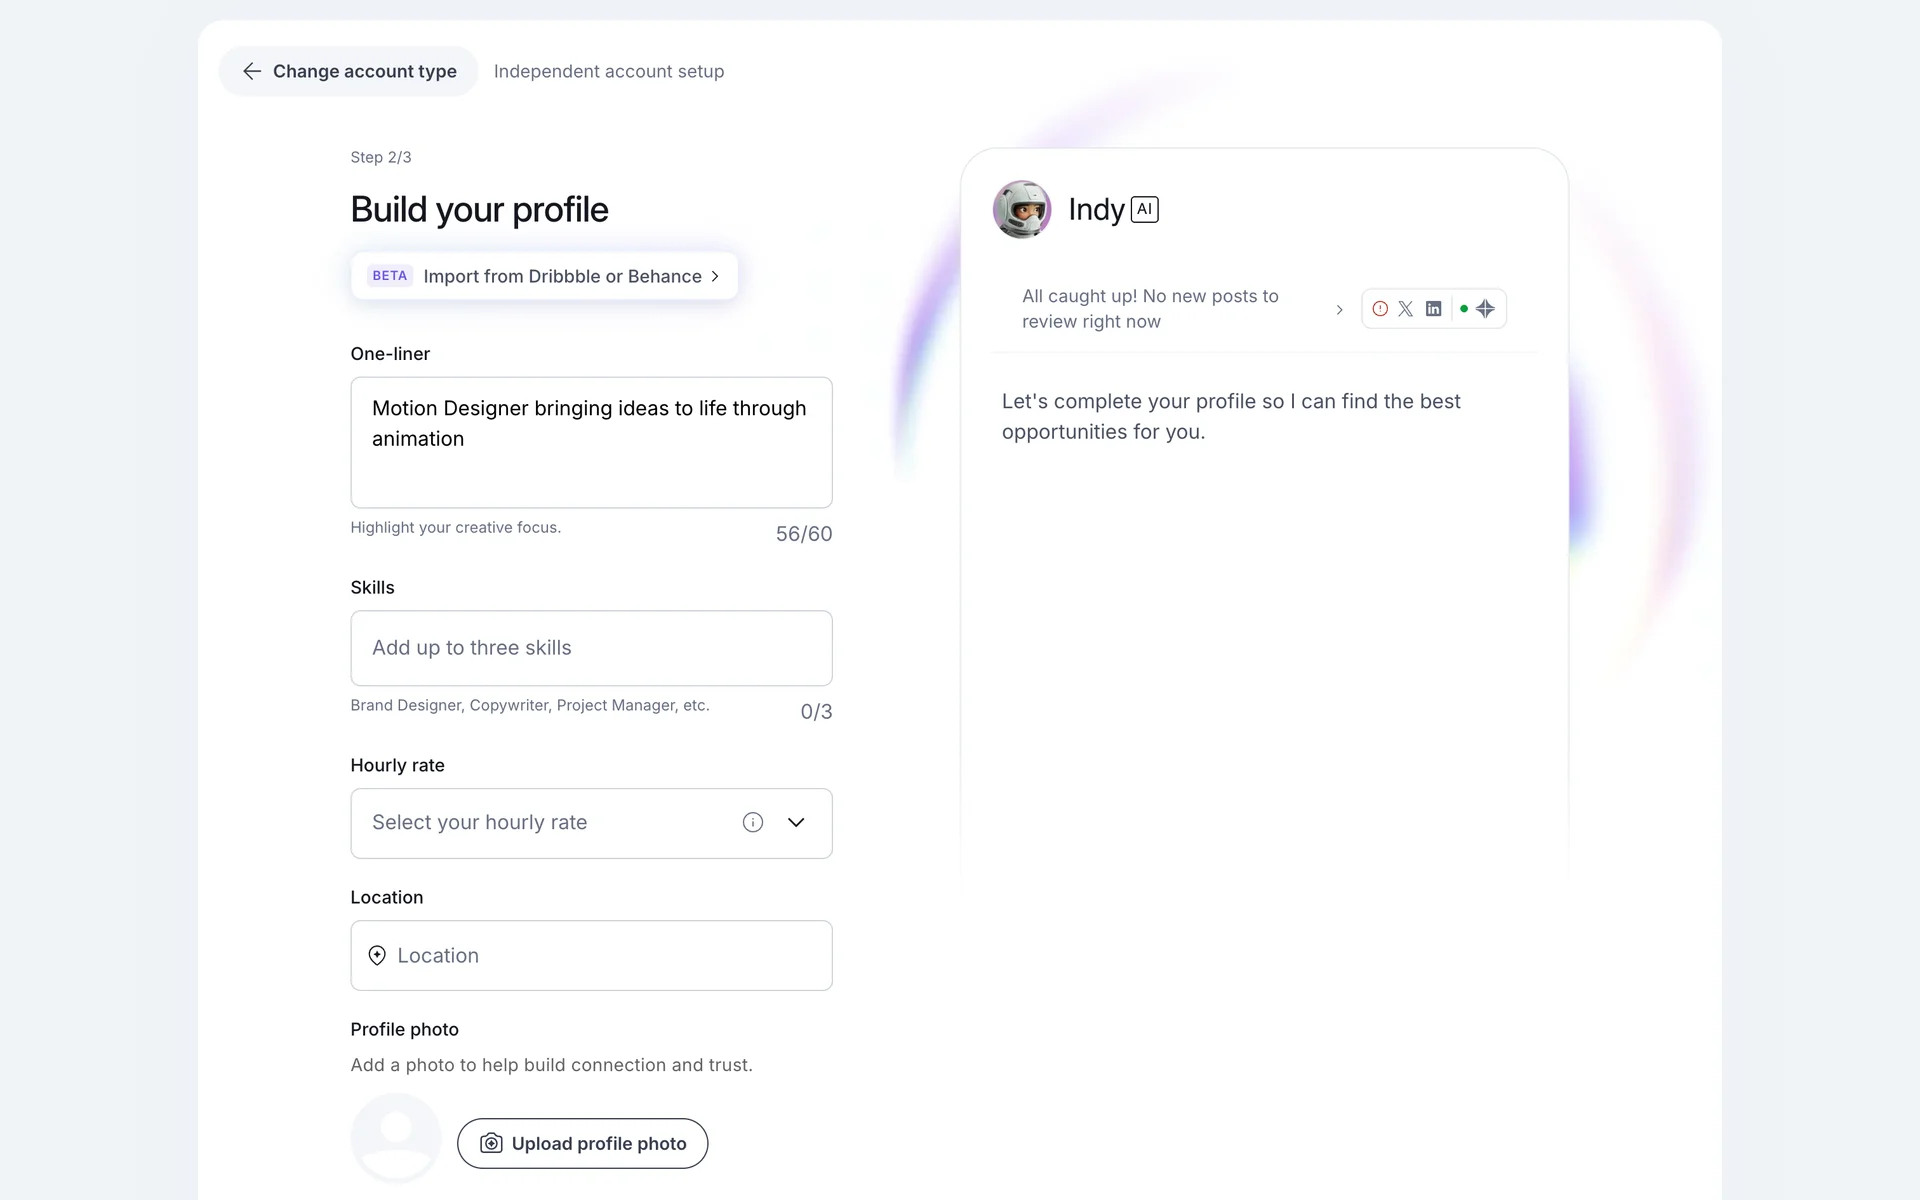The width and height of the screenshot is (1920, 1200).
Task: Click the AI badge next to Indy
Action: [1144, 209]
